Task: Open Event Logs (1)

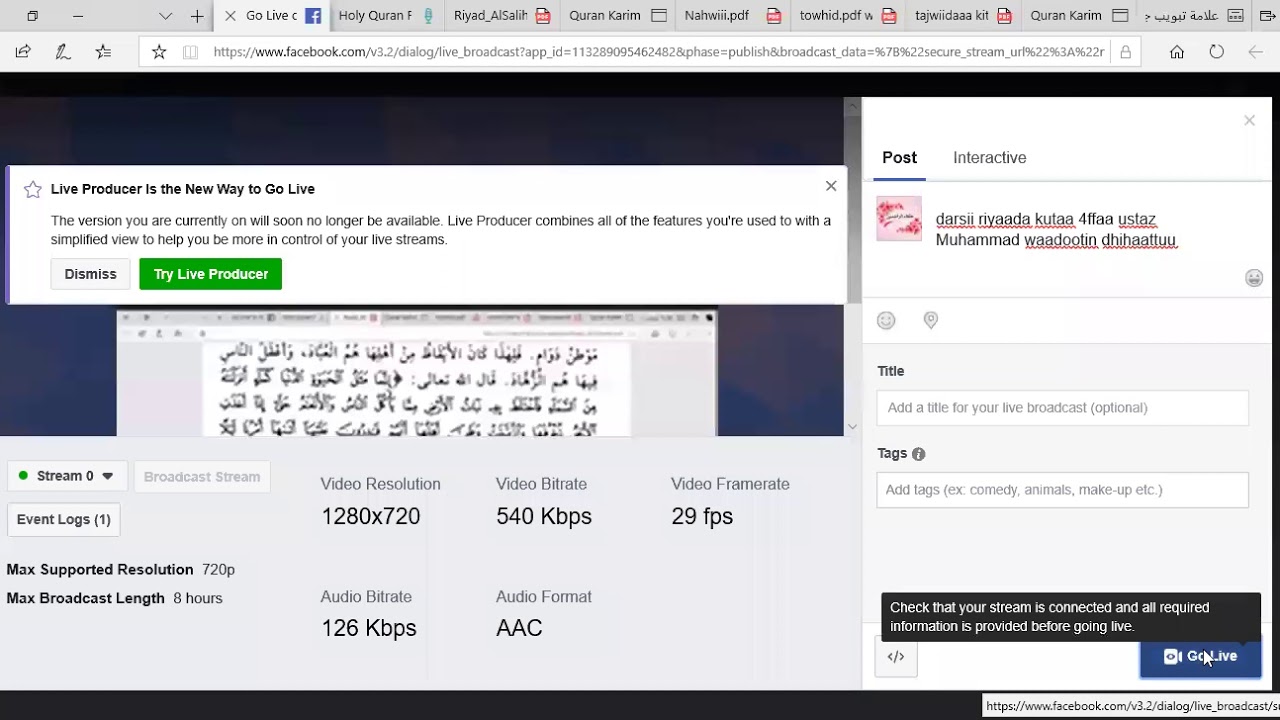Action: 64,519
